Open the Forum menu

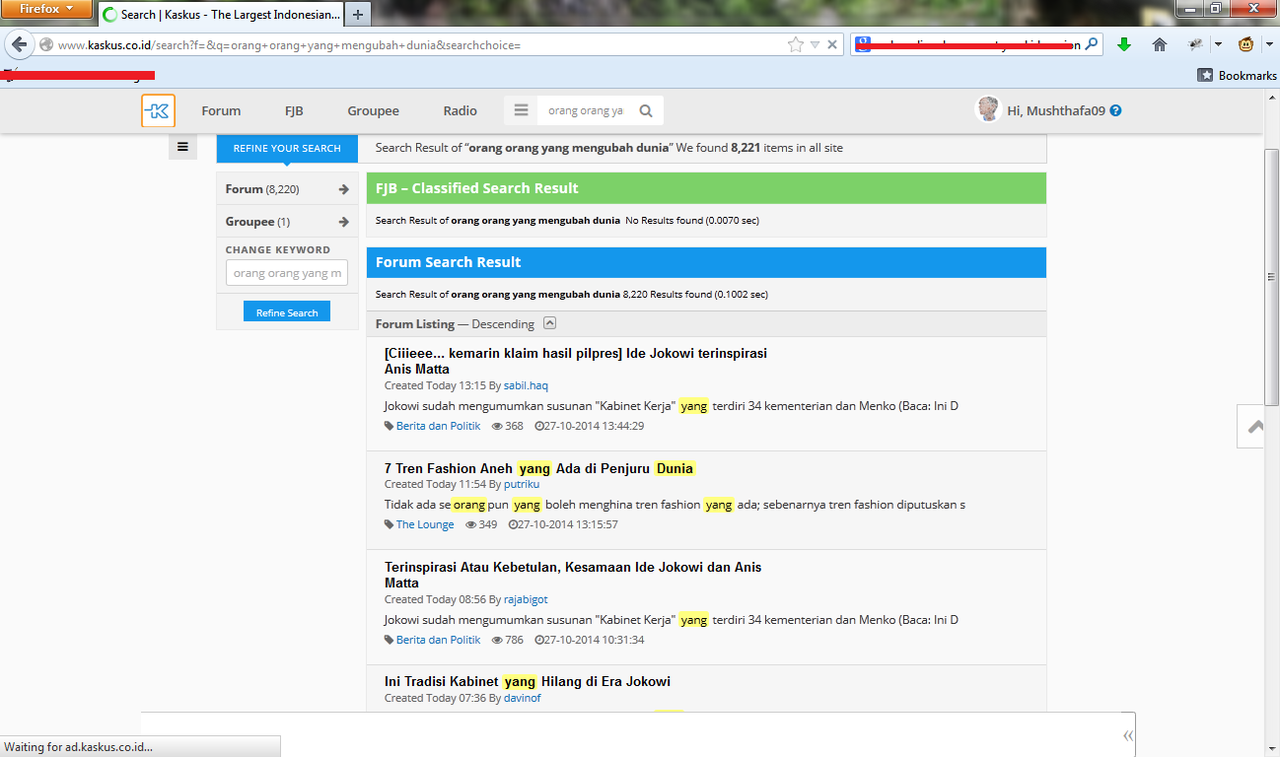click(x=221, y=111)
